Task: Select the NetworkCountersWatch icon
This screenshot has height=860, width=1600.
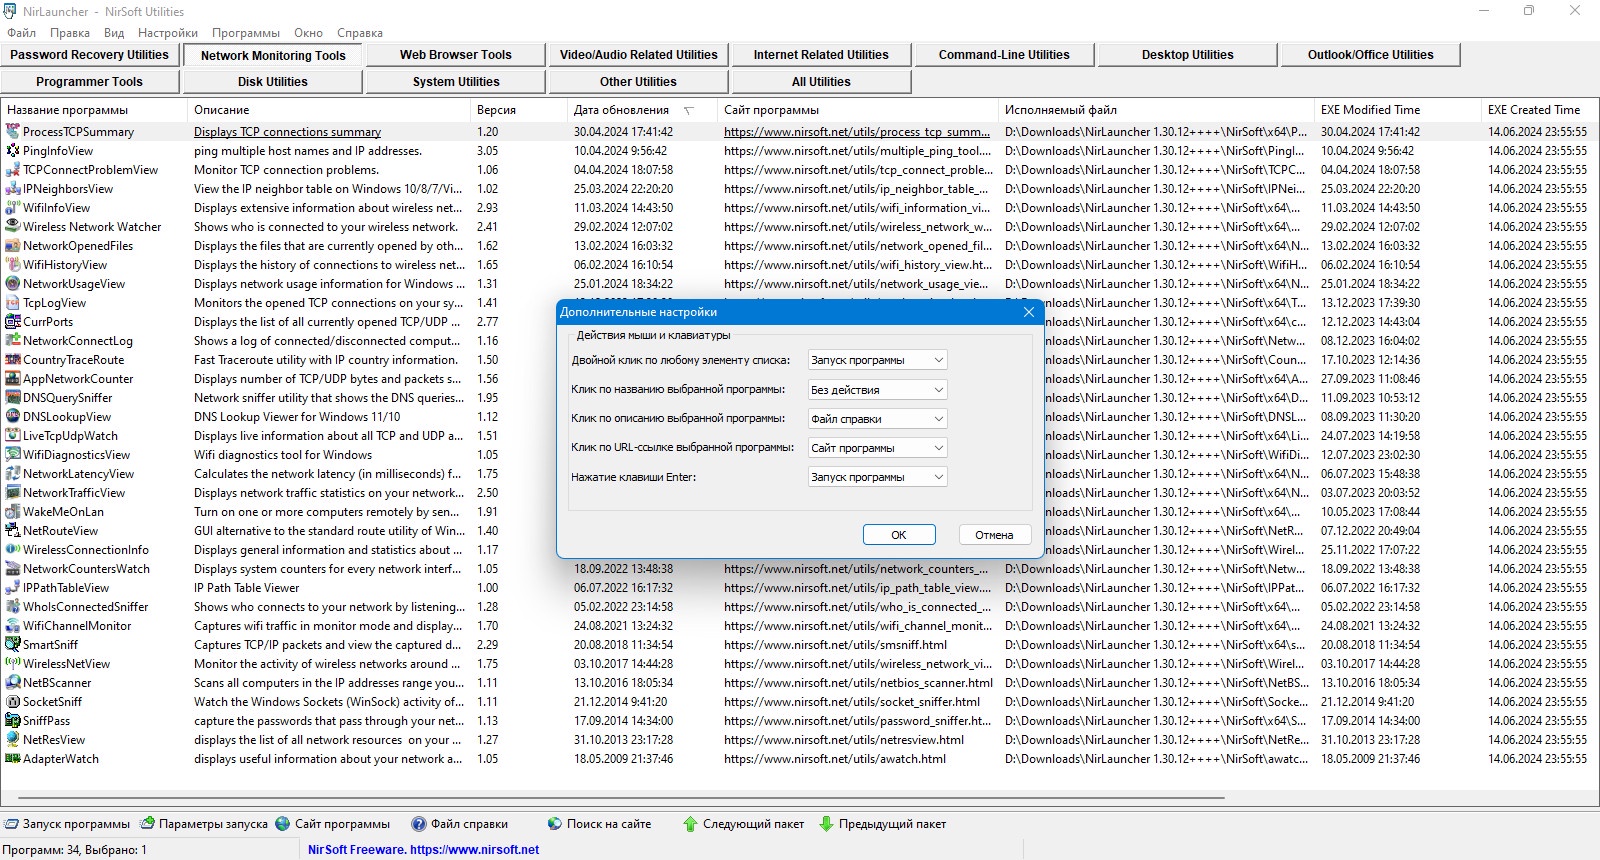Action: point(13,569)
